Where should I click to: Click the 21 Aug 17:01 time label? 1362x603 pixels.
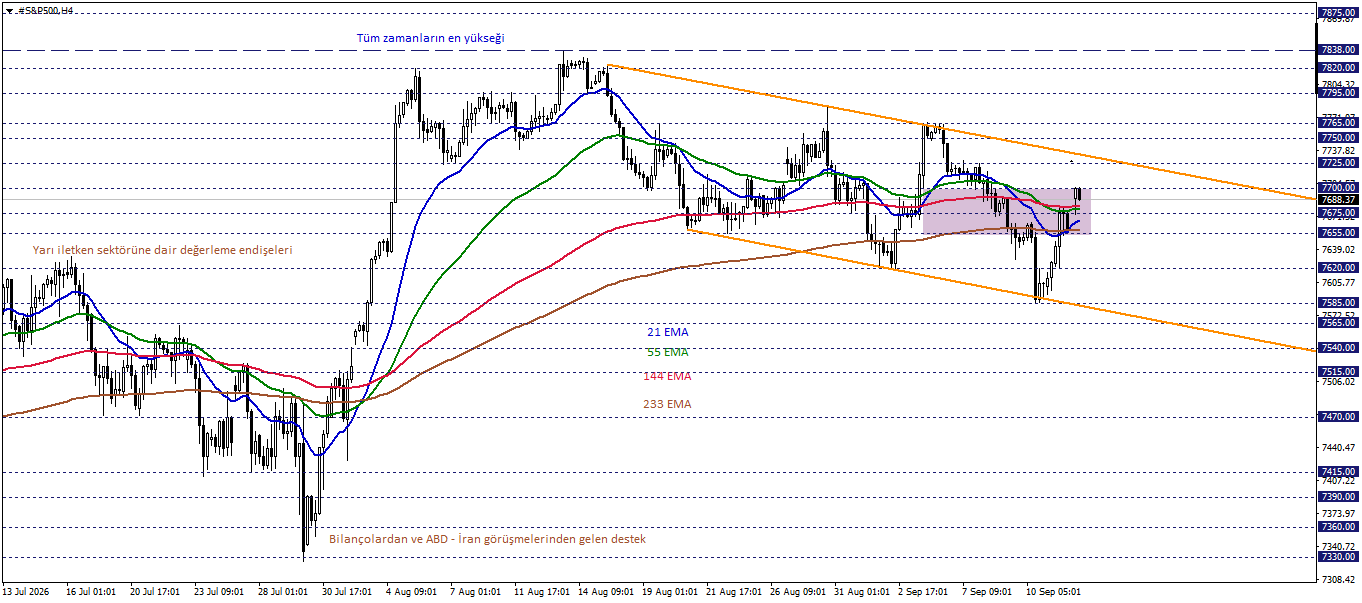(733, 592)
